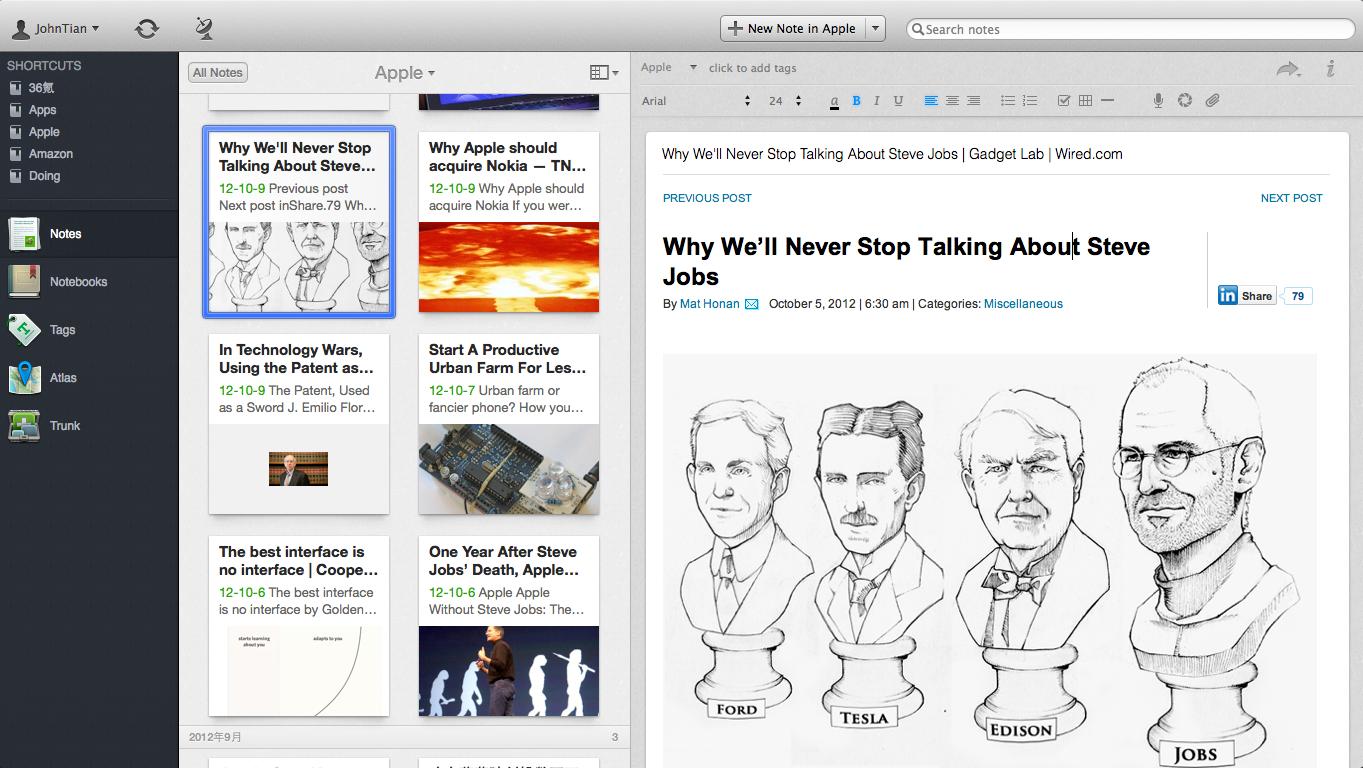Insert a numbered list
1363x768 pixels.
(x=1030, y=100)
